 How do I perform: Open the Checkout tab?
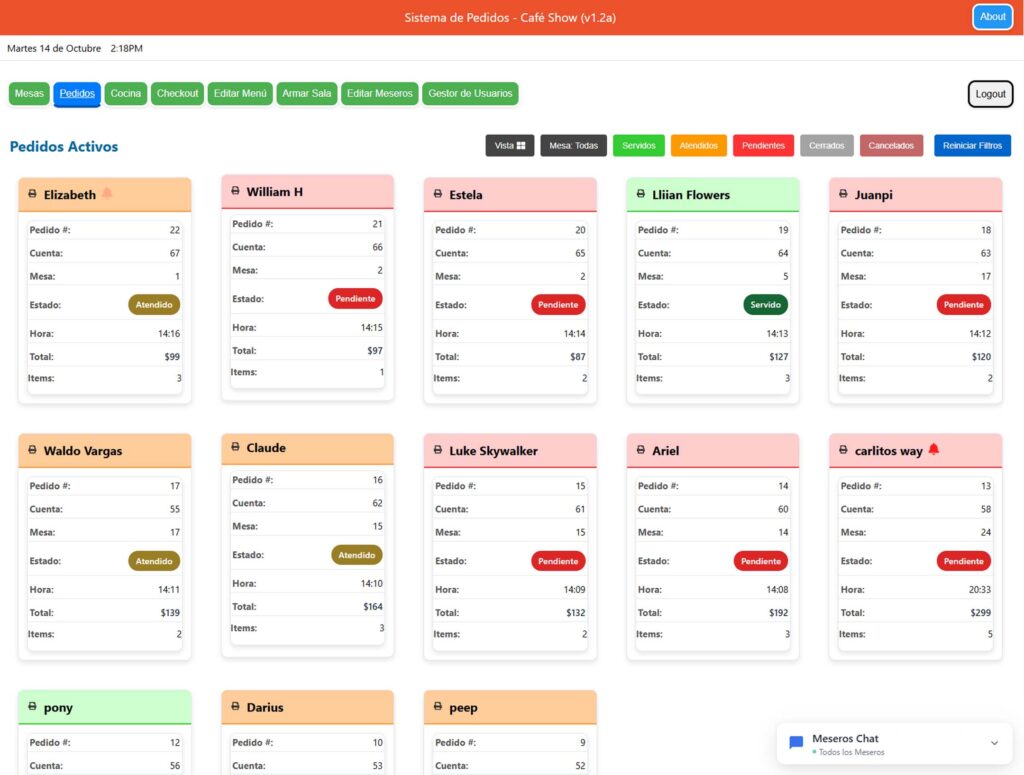coord(178,93)
